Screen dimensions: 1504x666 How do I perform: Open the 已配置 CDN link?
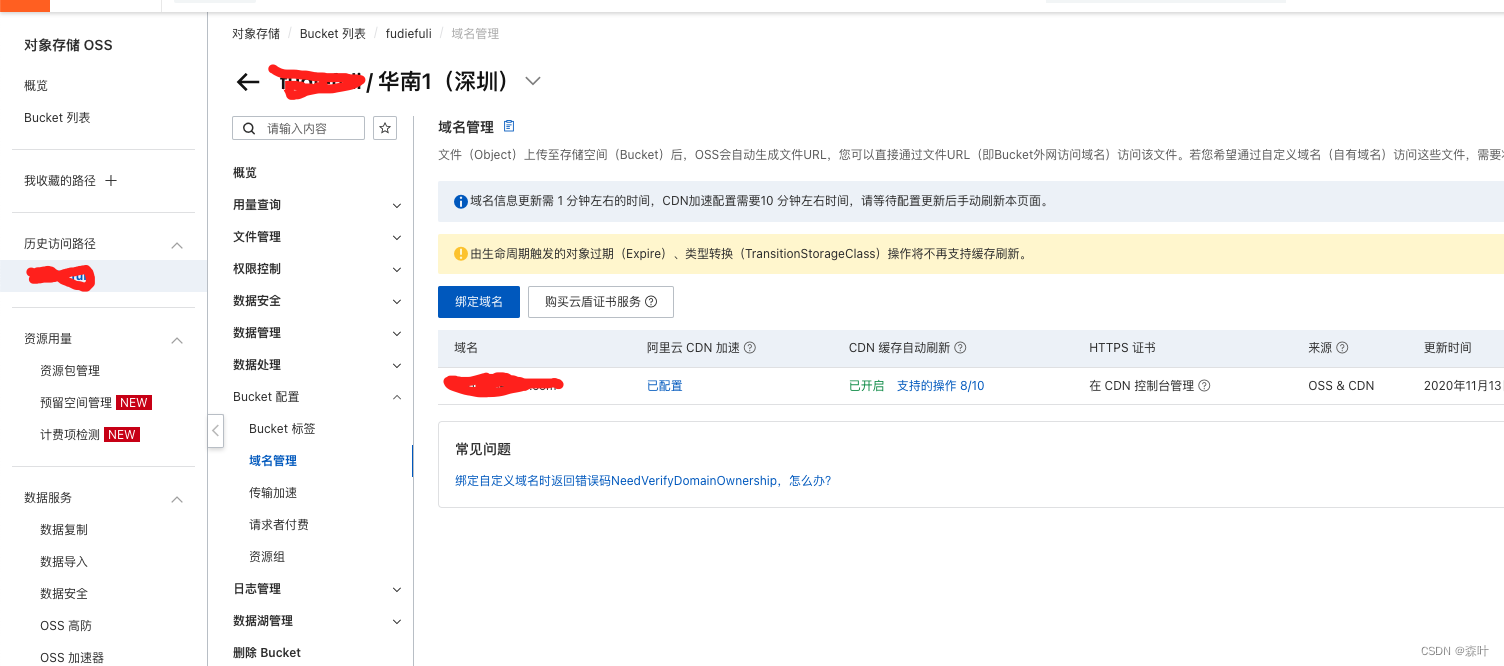[665, 386]
